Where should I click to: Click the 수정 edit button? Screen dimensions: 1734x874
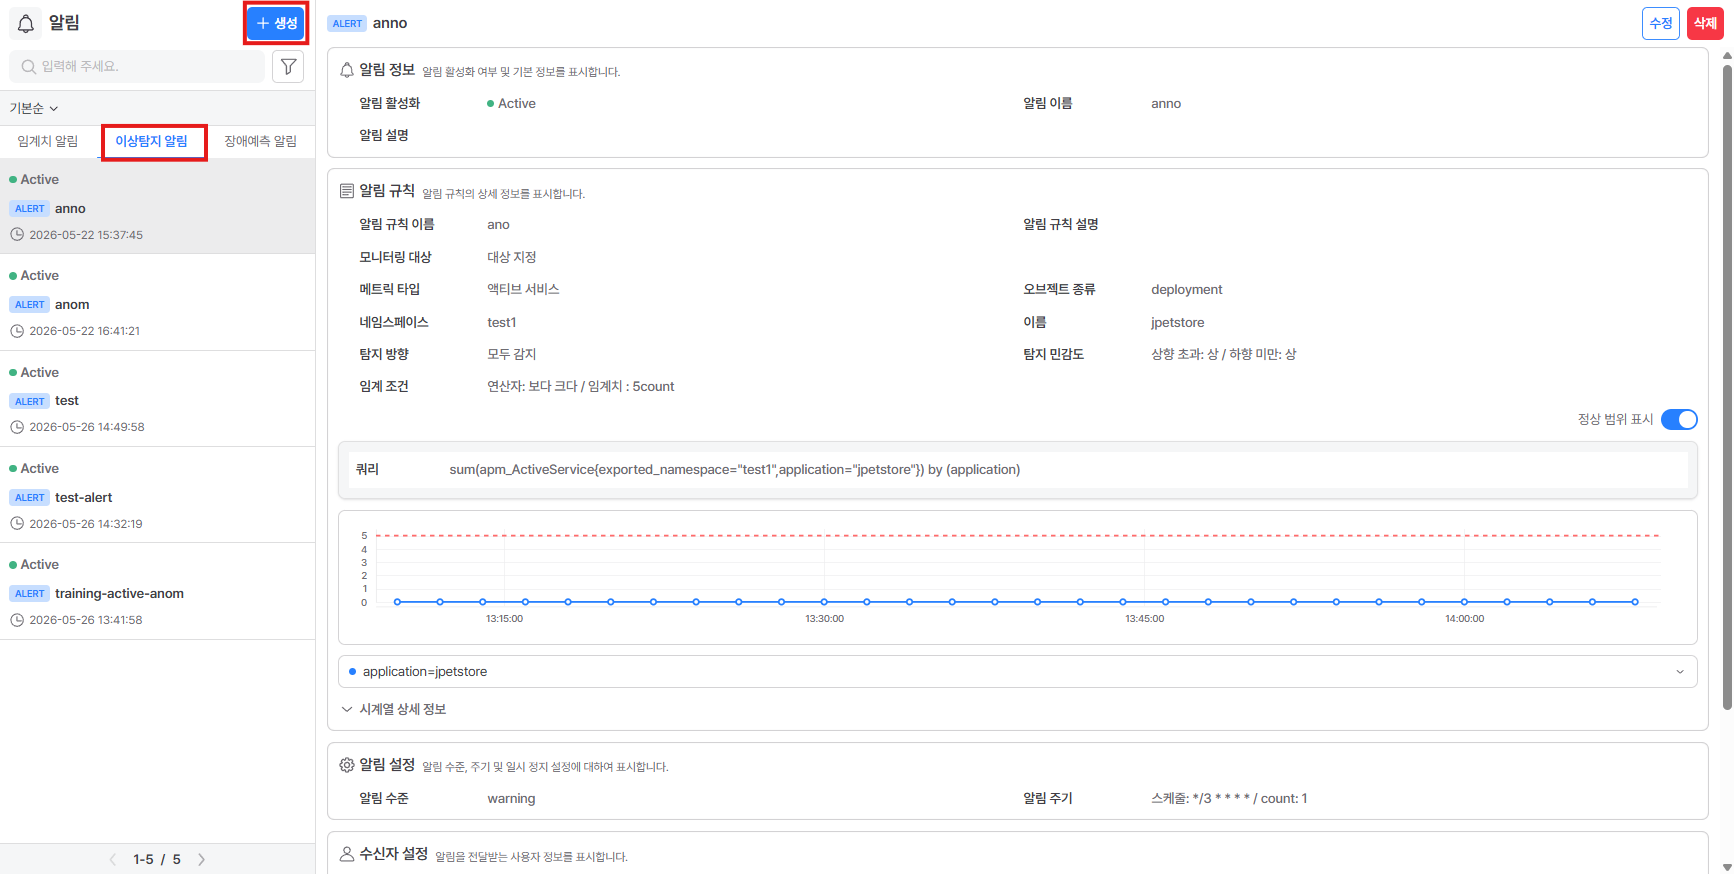pyautogui.click(x=1660, y=23)
